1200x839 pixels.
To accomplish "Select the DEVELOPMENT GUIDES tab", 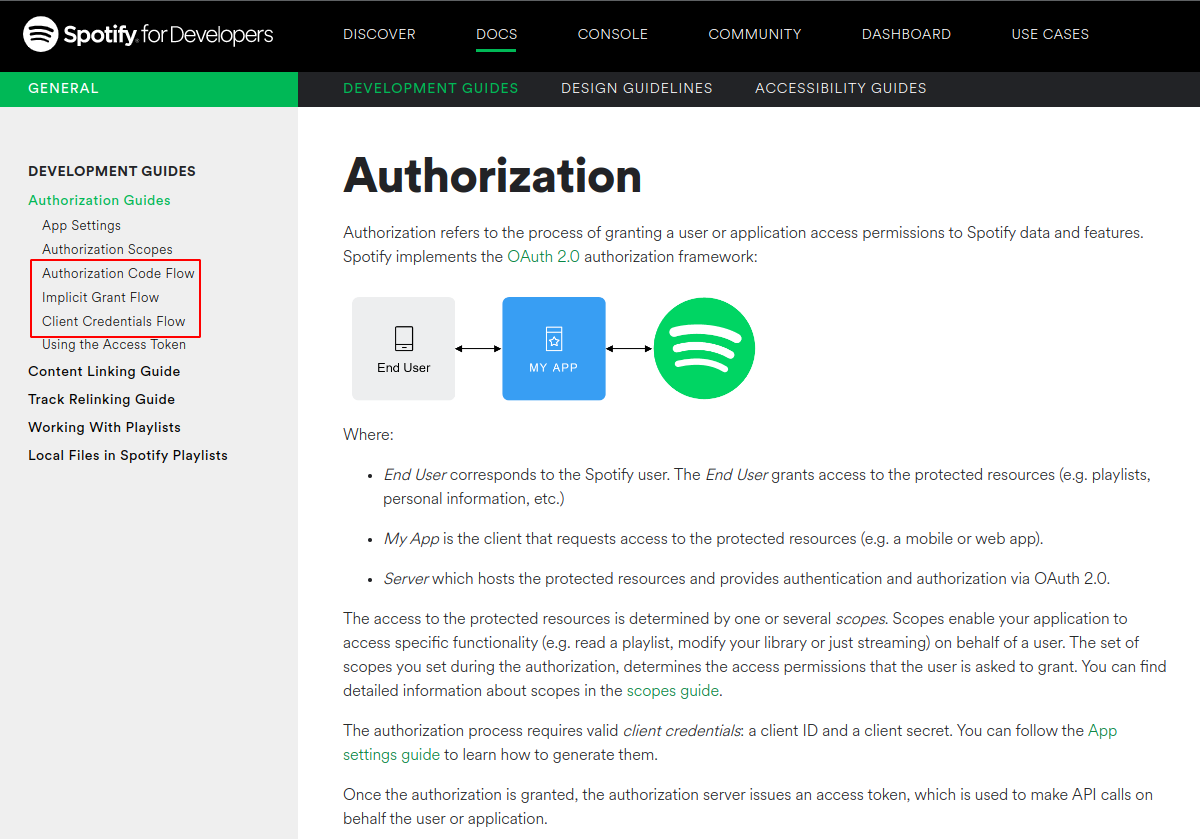I will 431,88.
